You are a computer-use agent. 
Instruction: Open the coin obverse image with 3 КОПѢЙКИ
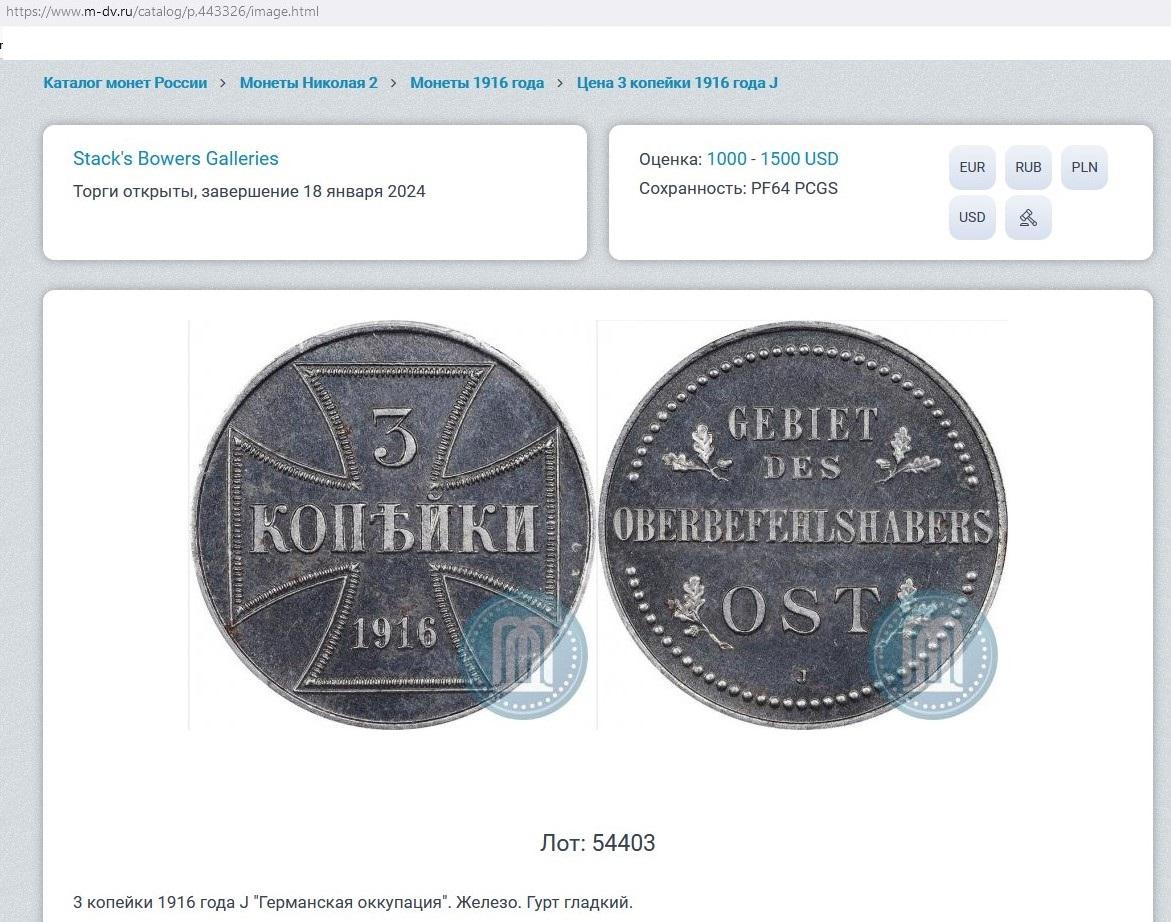click(x=393, y=525)
